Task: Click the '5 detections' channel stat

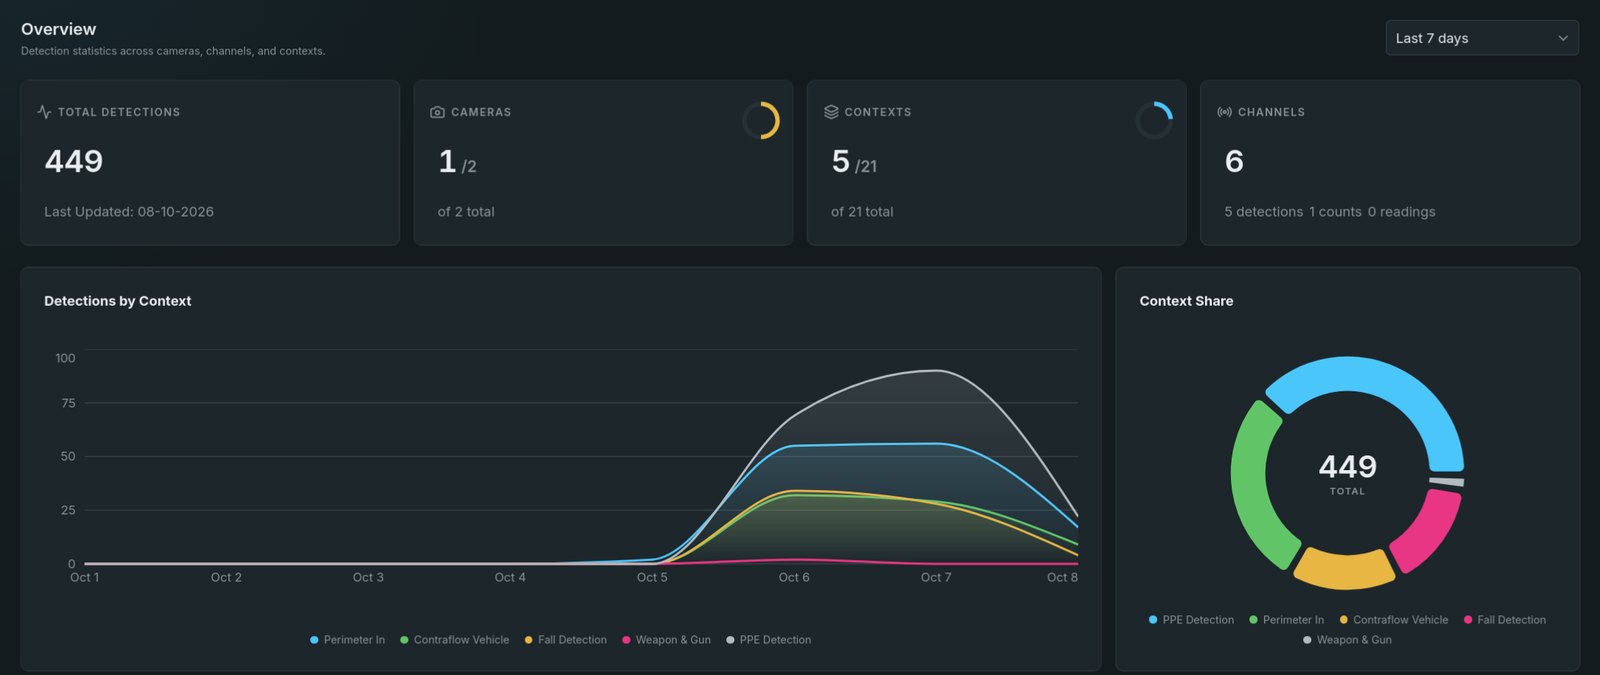Action: [1264, 212]
